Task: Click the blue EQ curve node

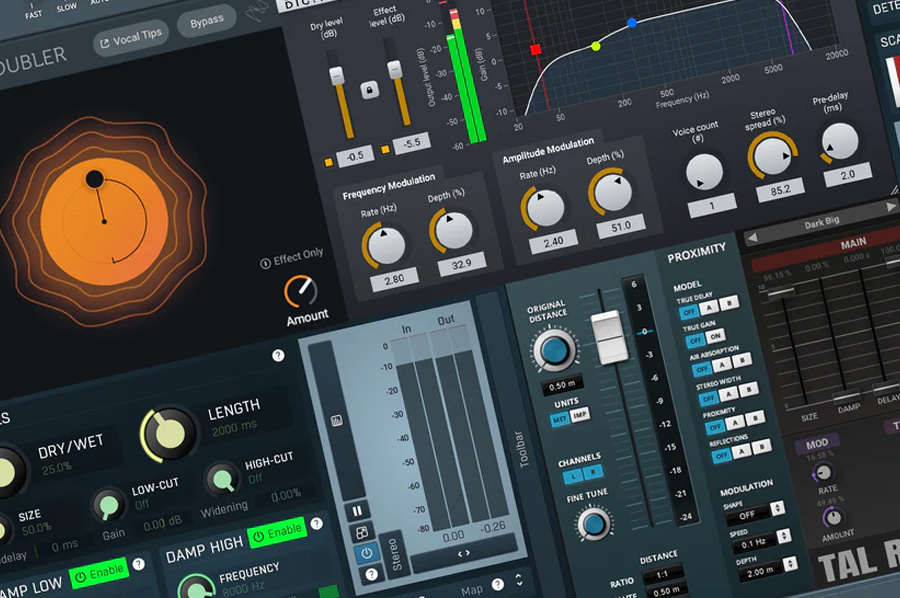Action: point(631,23)
